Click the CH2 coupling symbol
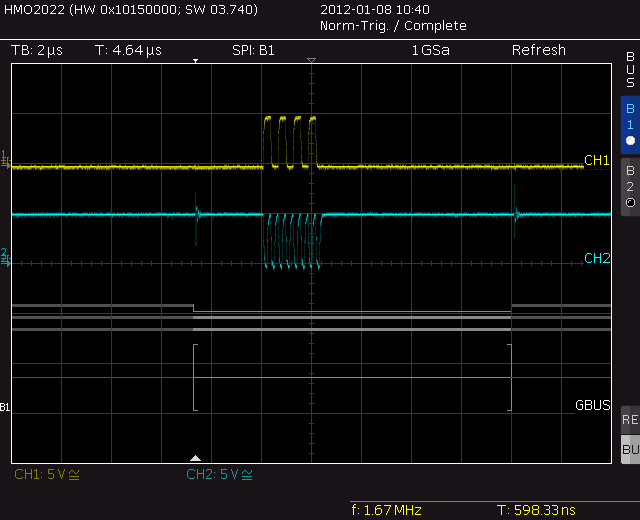 tap(246, 474)
